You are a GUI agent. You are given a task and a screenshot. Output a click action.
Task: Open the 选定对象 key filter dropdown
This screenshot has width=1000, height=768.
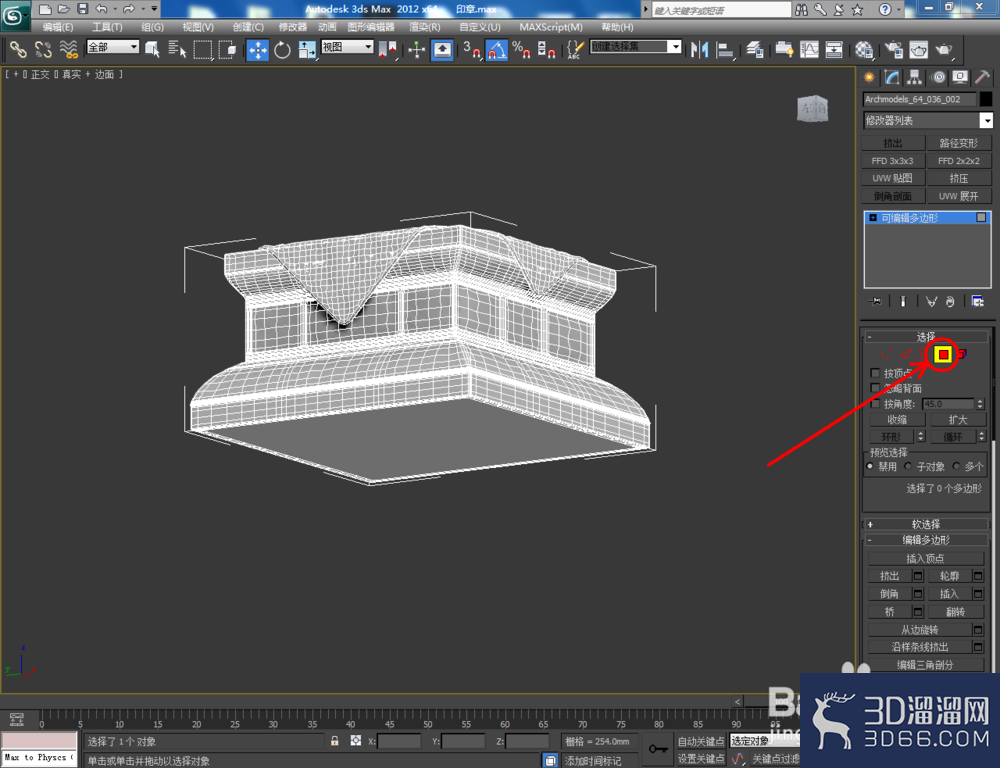pyautogui.click(x=765, y=741)
